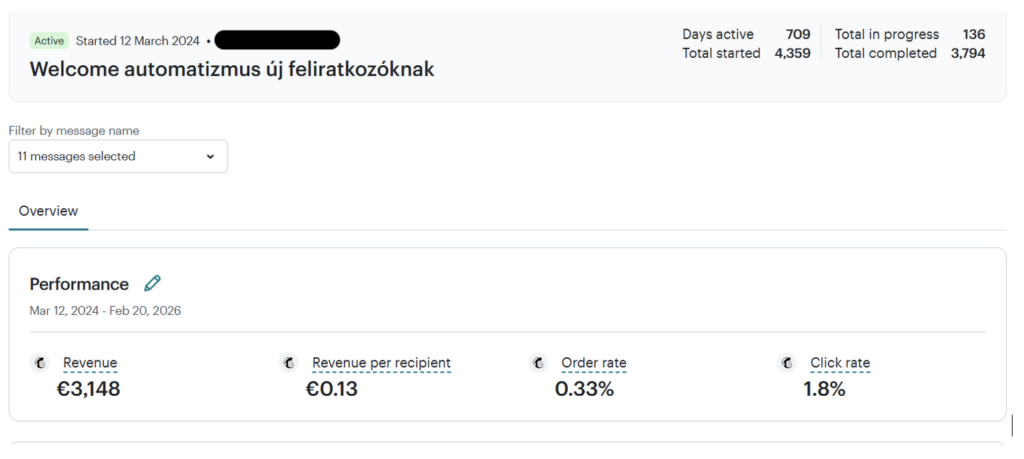
Task: Click the €3,148 revenue value
Action: coord(88,389)
